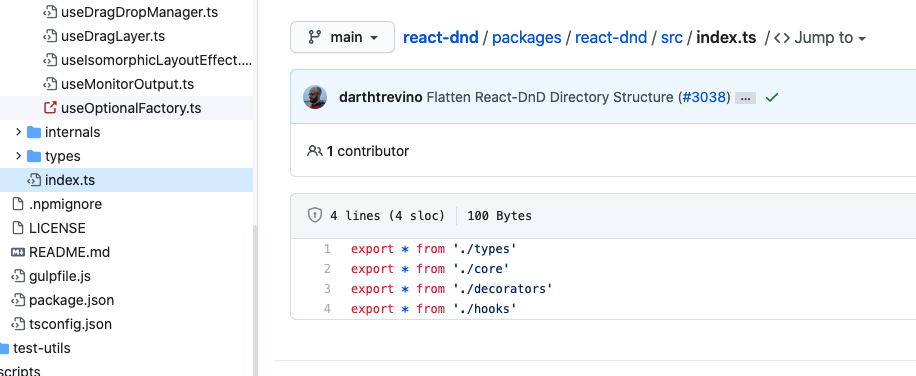Image resolution: width=916 pixels, height=376 pixels.
Task: Click the code file icon beside tsconfig.json
Action: 18,323
